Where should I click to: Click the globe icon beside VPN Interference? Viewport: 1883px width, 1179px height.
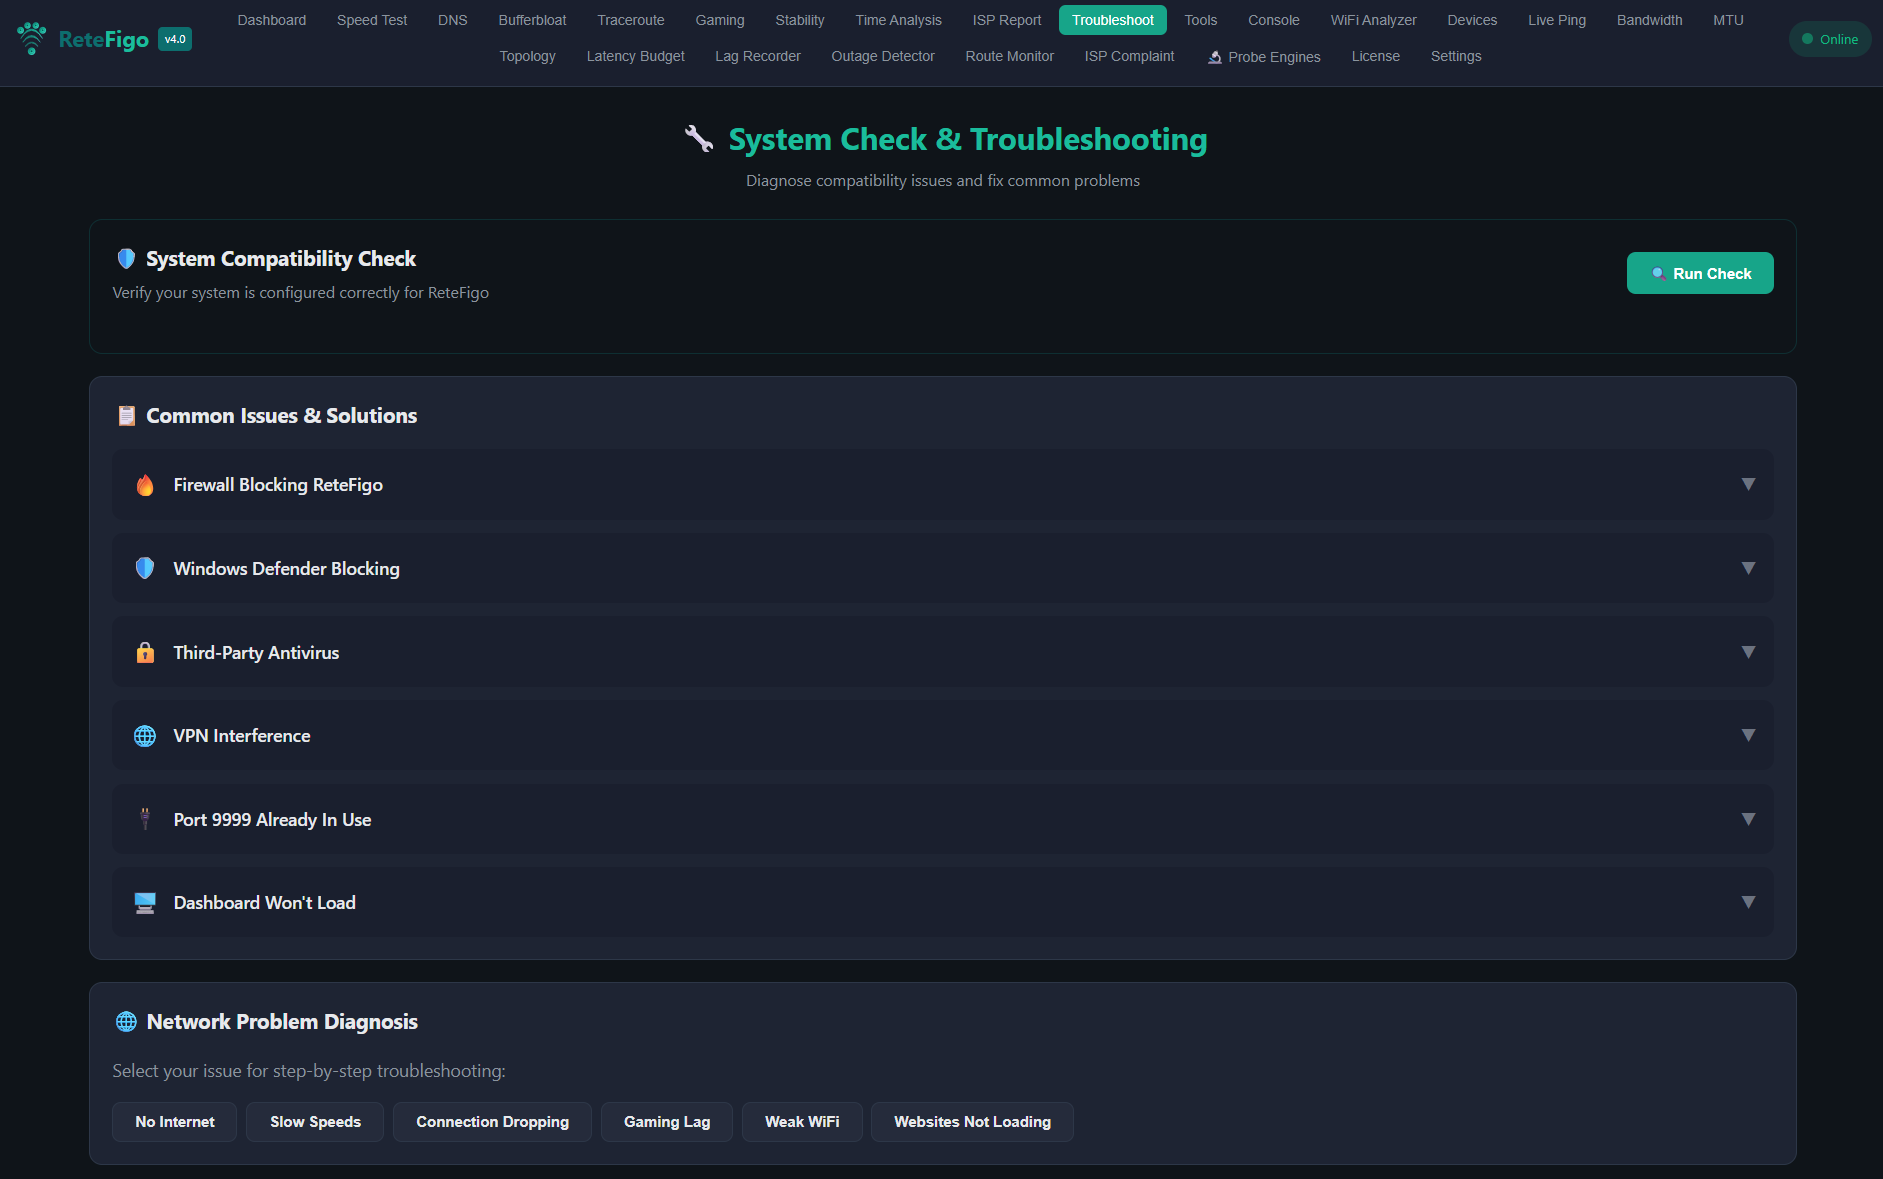point(145,736)
